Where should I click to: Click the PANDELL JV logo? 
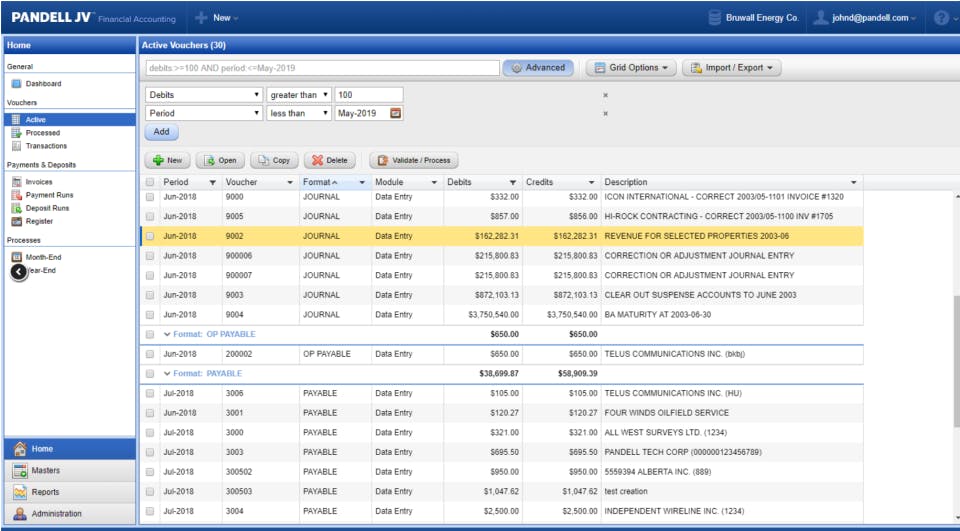pyautogui.click(x=51, y=18)
